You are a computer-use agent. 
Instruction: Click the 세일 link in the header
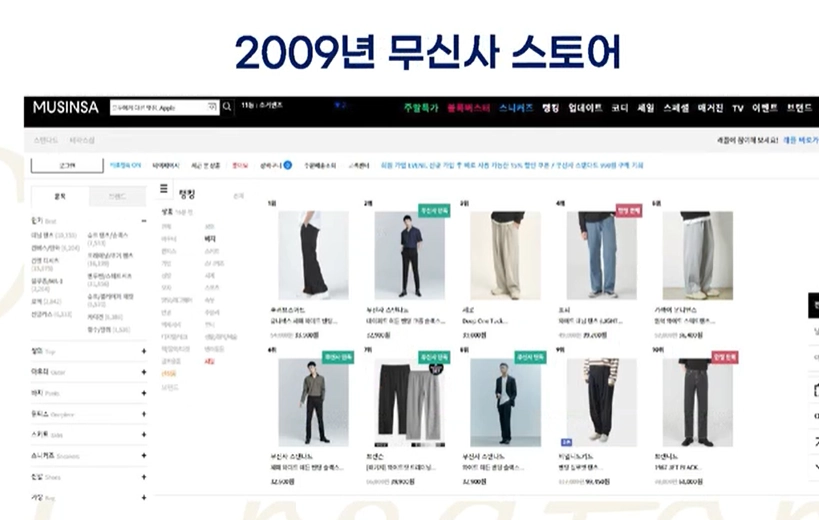click(x=646, y=108)
